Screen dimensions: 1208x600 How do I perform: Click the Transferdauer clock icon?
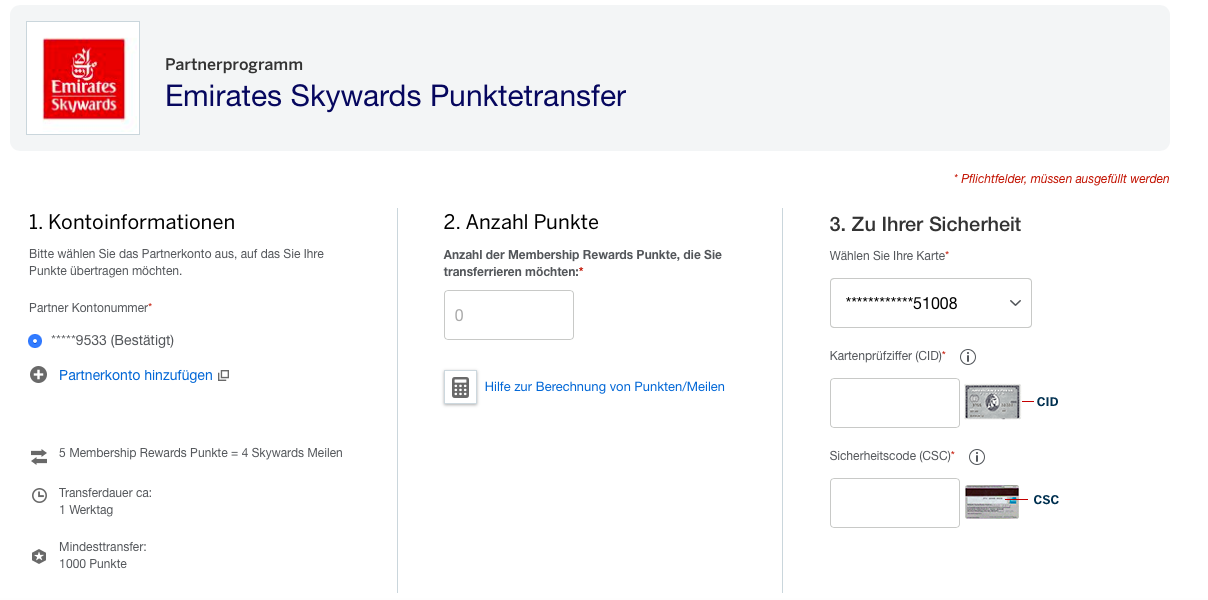tap(39, 495)
